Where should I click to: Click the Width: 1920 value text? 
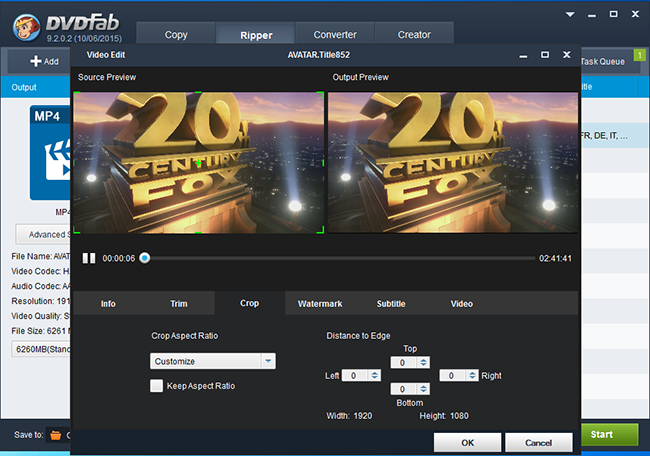[349, 416]
